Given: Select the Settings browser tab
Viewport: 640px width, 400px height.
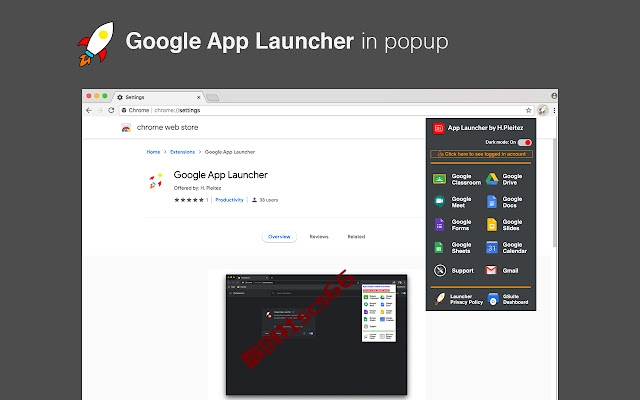Looking at the screenshot, I should click(158, 97).
